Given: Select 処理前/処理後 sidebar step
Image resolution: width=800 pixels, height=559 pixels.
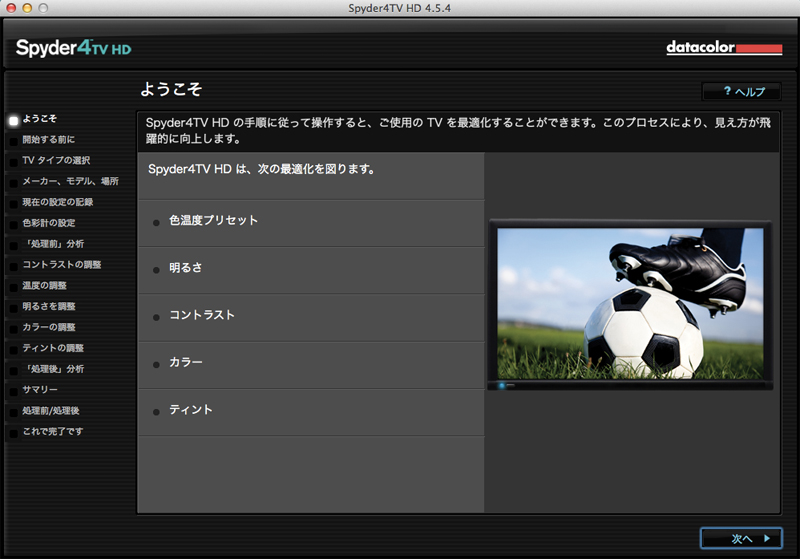Looking at the screenshot, I should [x=51, y=411].
